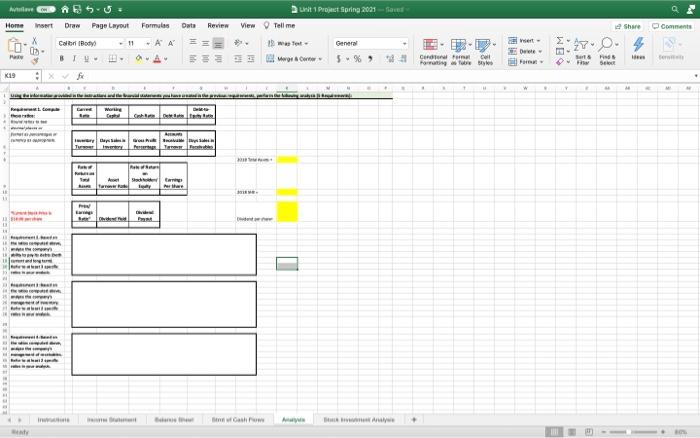This screenshot has width=700, height=438.
Task: Open Cell Styles
Action: click(485, 52)
